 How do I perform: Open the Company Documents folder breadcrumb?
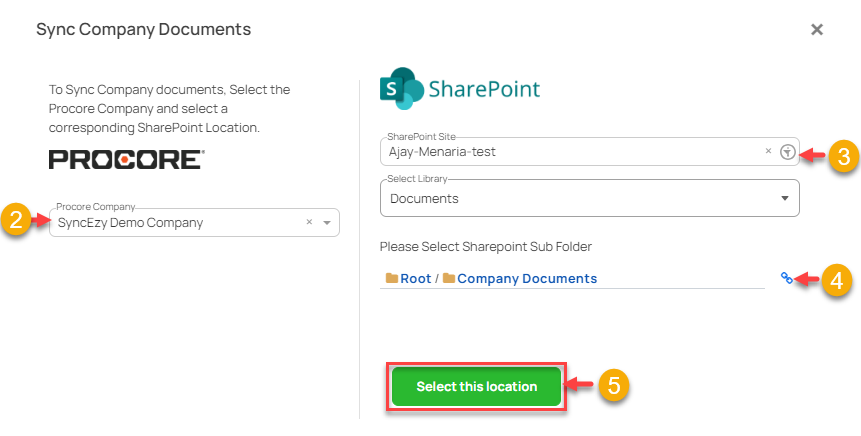pyautogui.click(x=520, y=278)
